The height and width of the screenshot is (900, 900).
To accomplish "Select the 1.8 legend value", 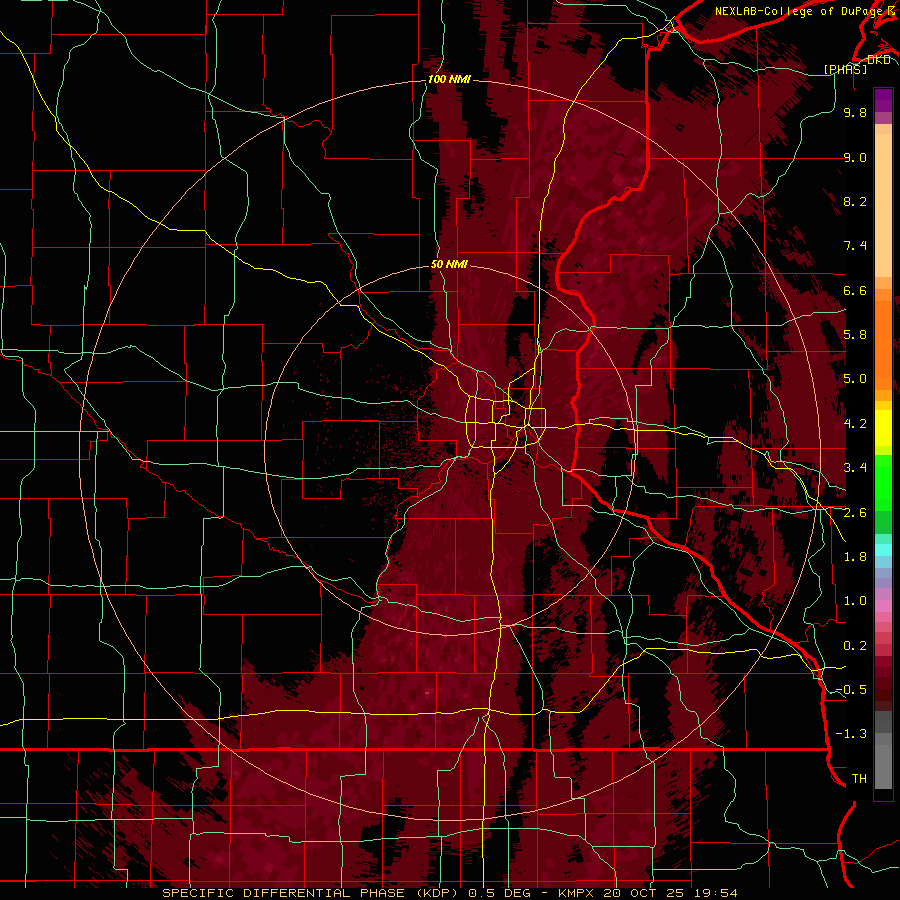I will [855, 557].
